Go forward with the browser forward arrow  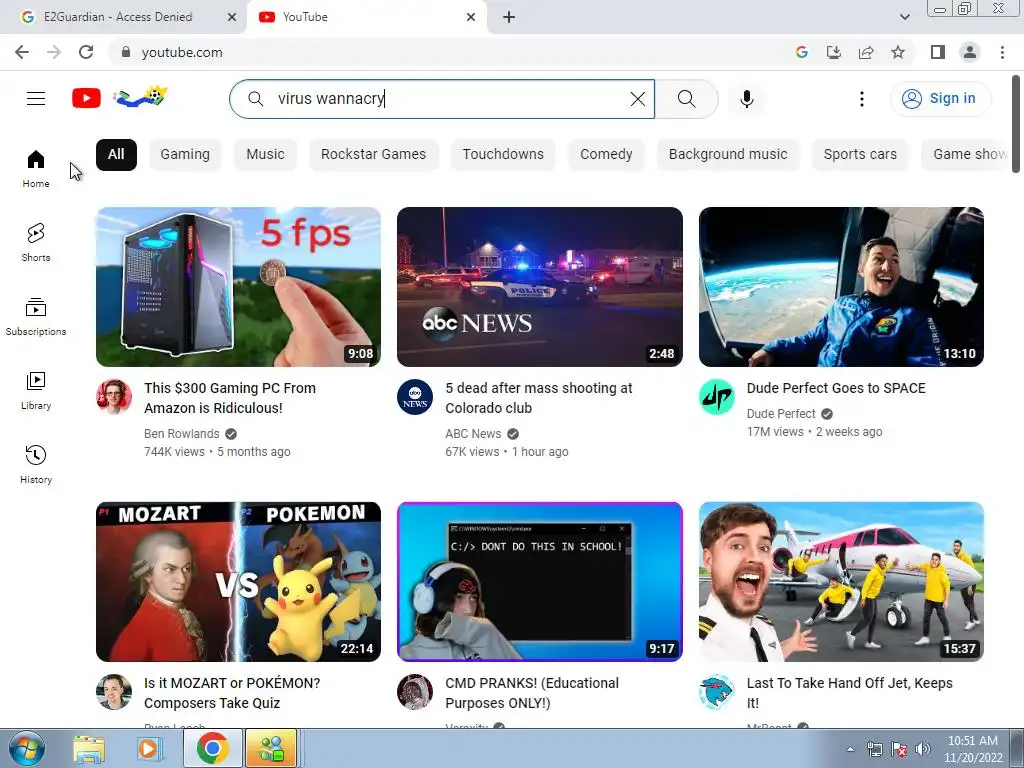click(54, 52)
